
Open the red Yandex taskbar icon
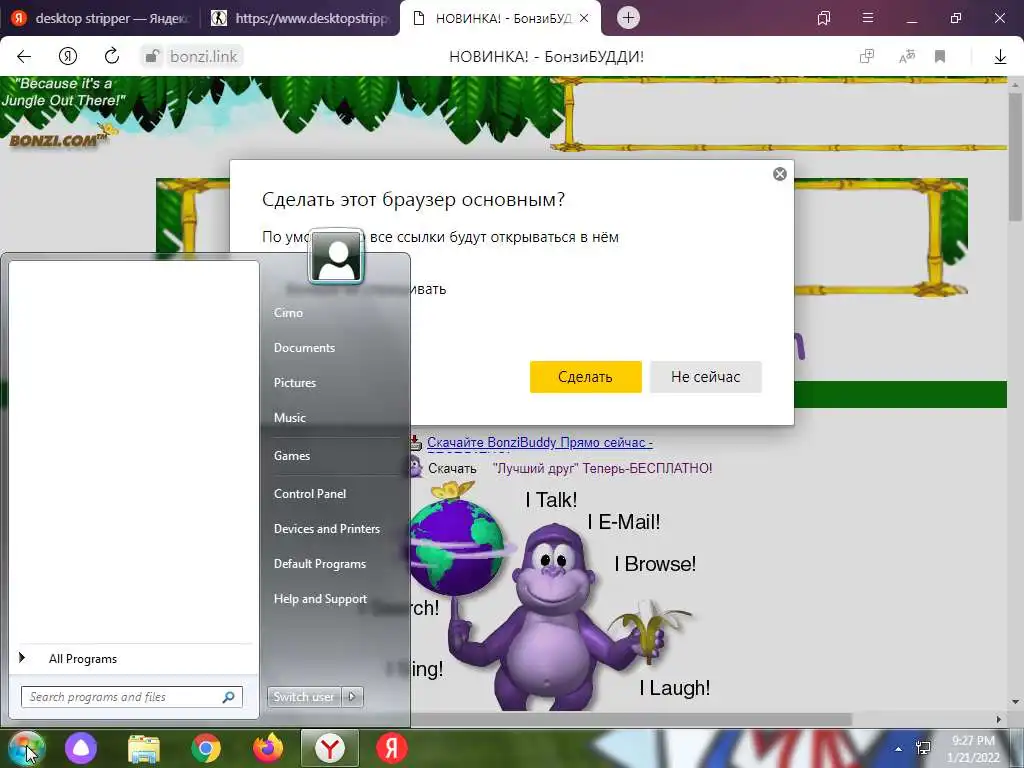392,748
